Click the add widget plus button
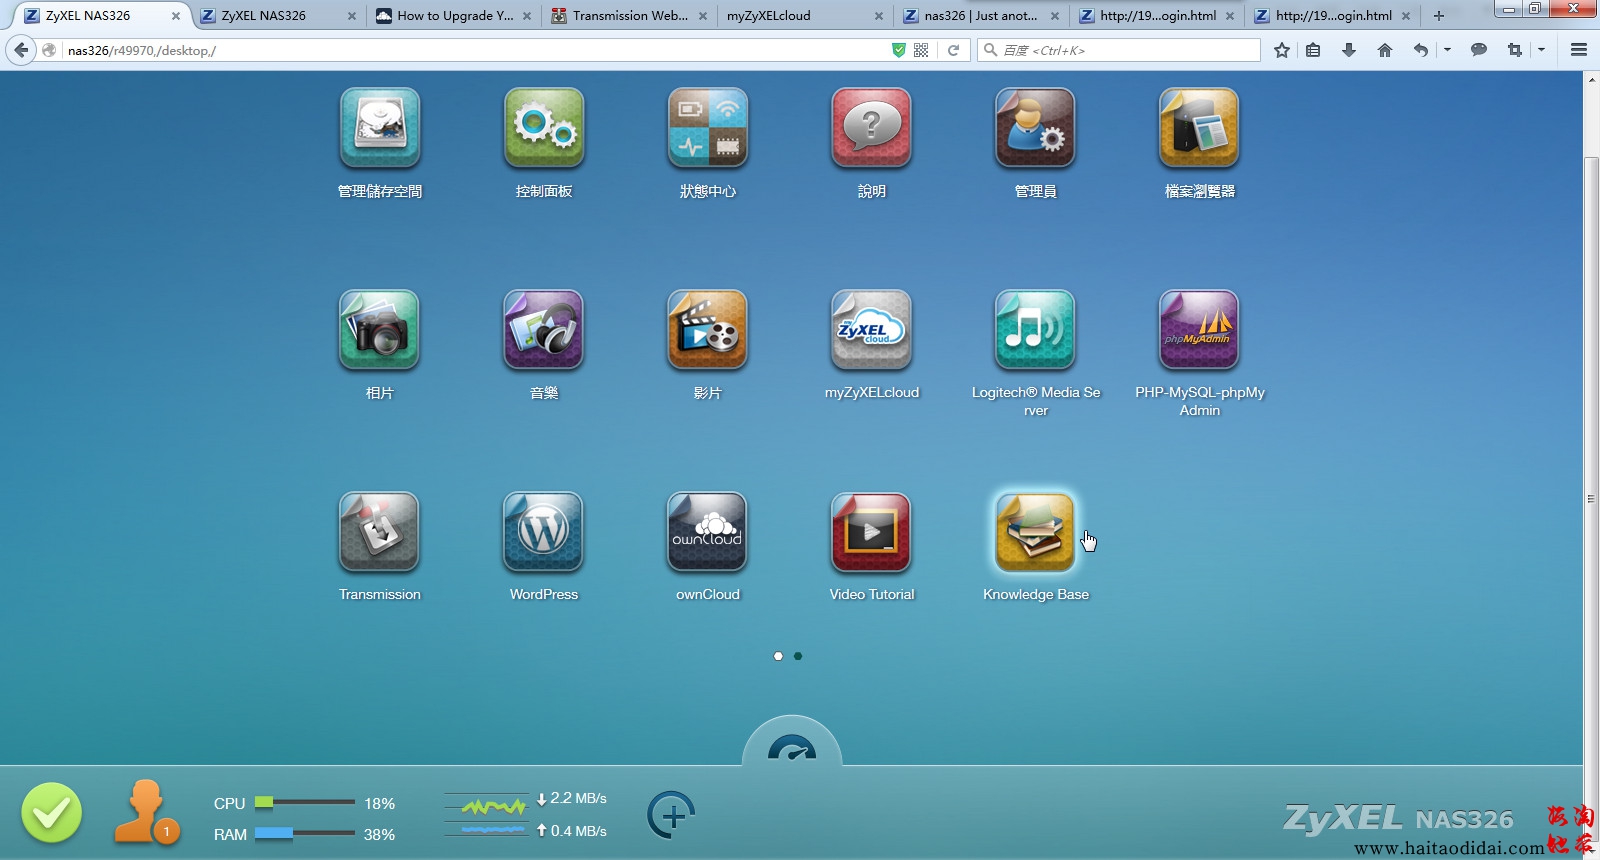The height and width of the screenshot is (860, 1600). point(671,815)
